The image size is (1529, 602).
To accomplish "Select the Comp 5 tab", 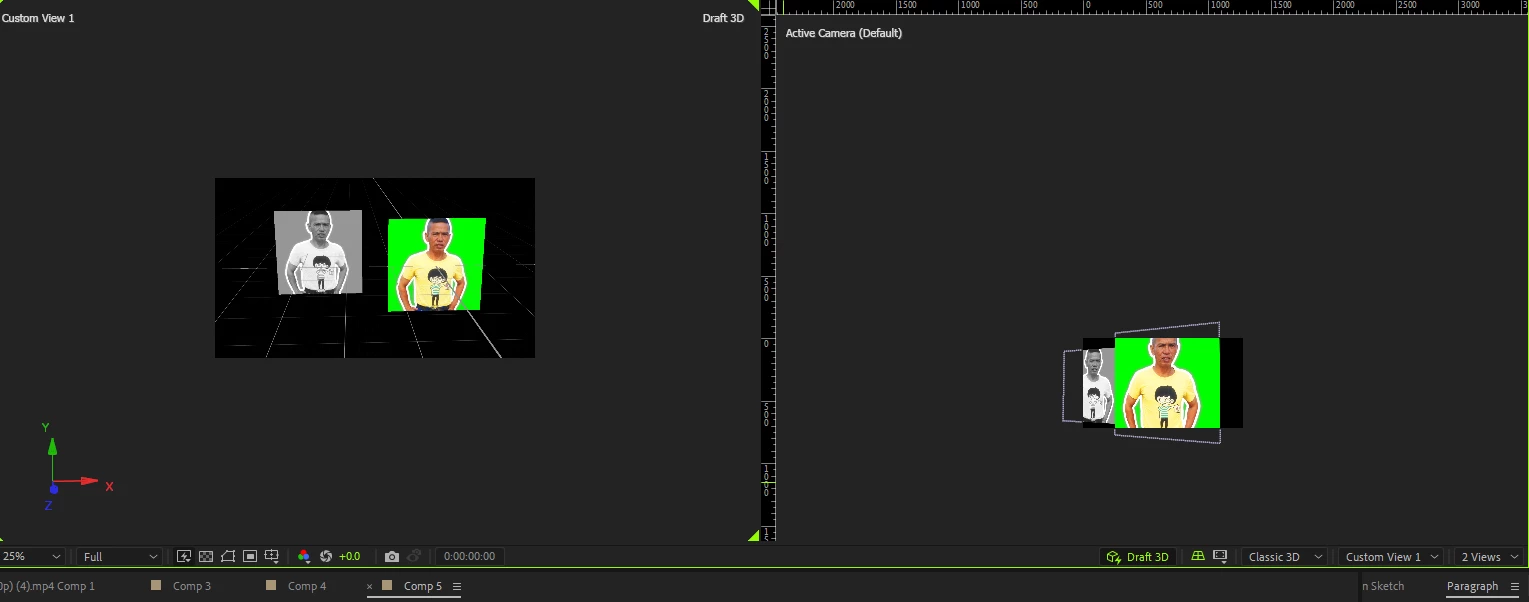I will (423, 586).
